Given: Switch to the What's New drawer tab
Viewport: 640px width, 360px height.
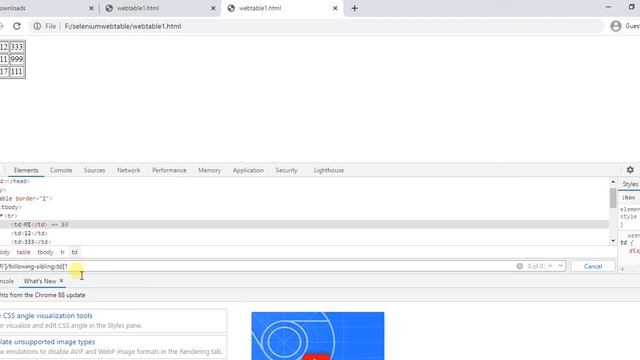Looking at the screenshot, I should coord(40,281).
